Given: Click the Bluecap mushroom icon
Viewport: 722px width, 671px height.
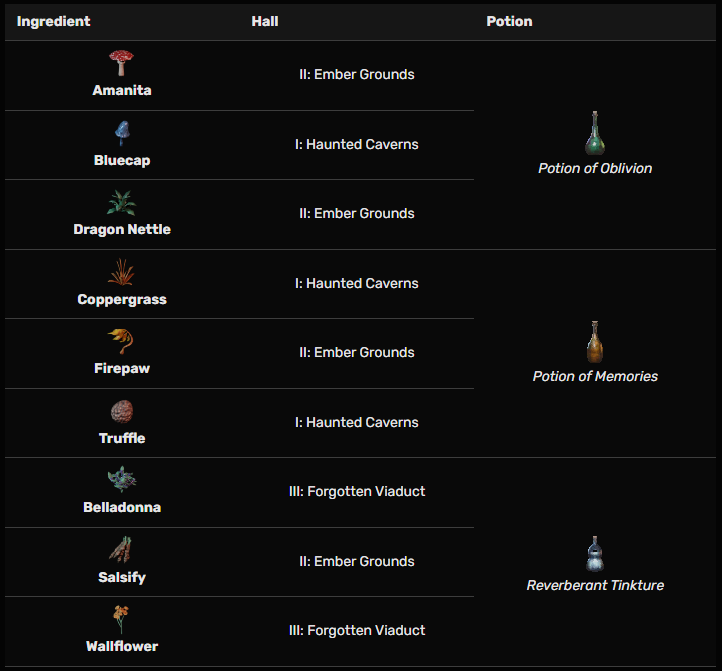Looking at the screenshot, I should pyautogui.click(x=121, y=133).
